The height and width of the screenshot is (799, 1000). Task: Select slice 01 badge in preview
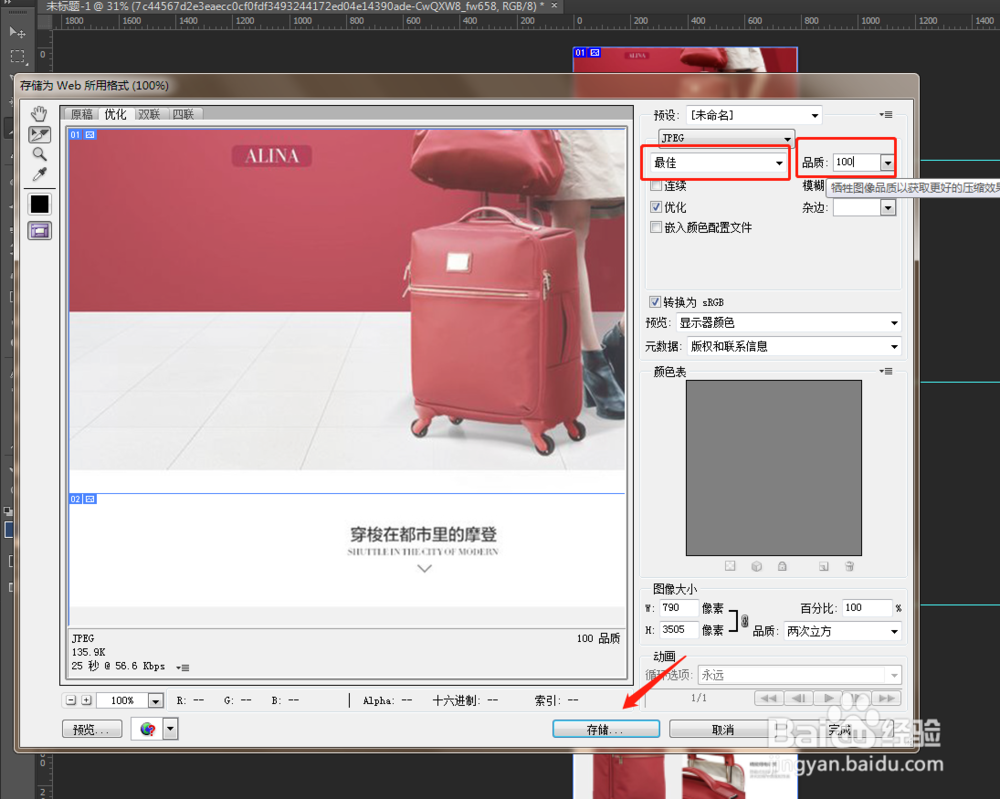coord(82,135)
